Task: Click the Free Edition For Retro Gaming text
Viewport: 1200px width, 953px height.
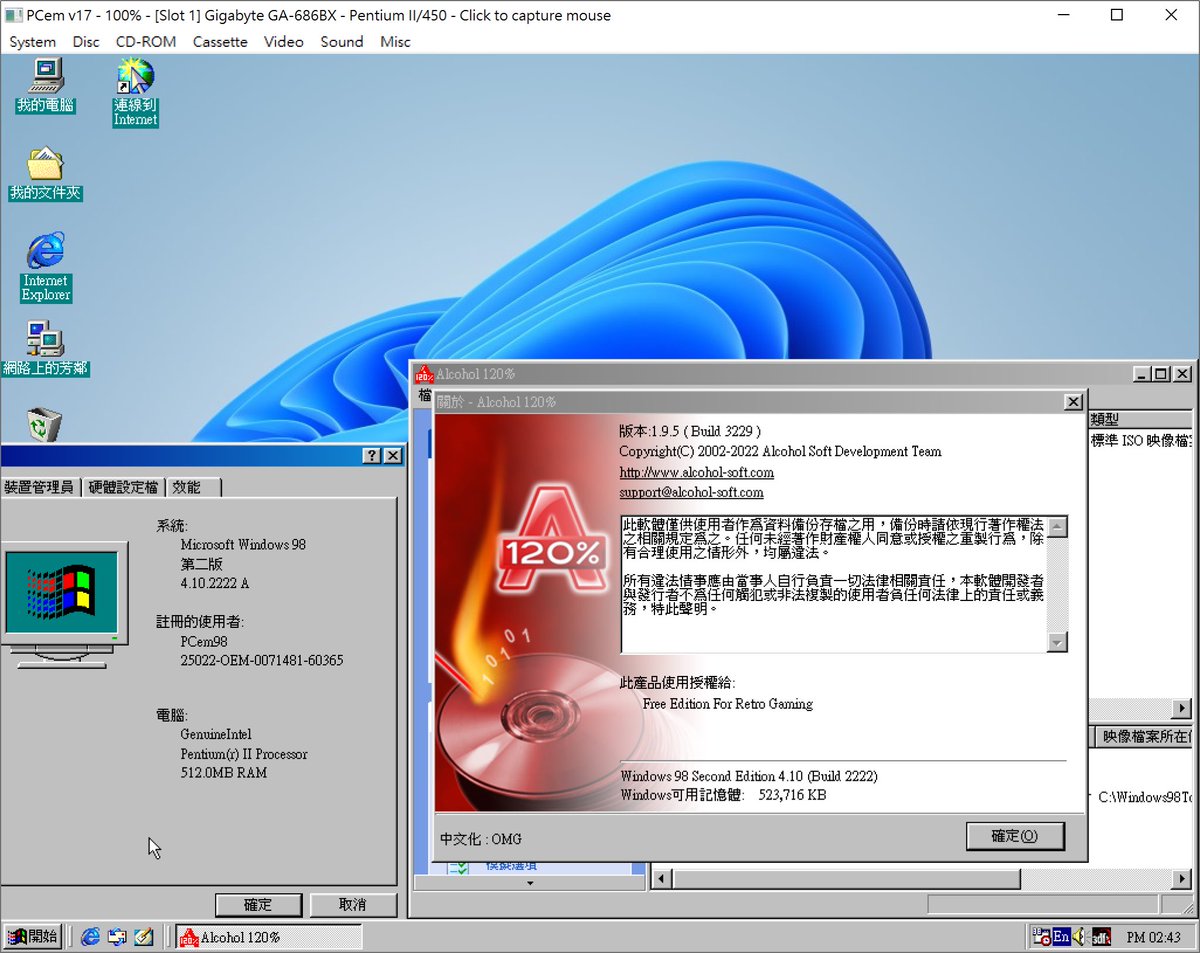Action: (728, 704)
